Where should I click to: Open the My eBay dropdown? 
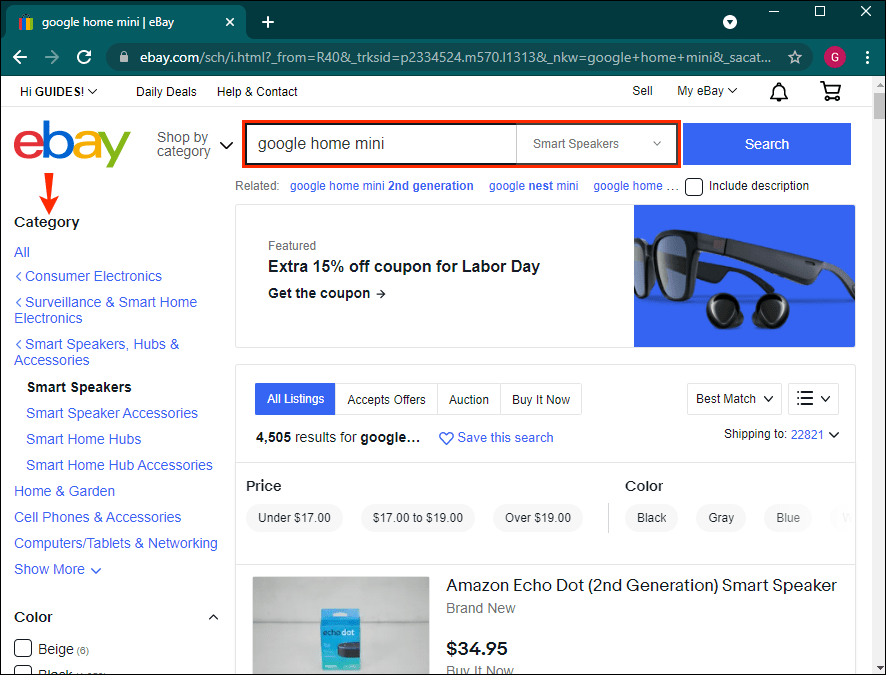click(x=707, y=91)
